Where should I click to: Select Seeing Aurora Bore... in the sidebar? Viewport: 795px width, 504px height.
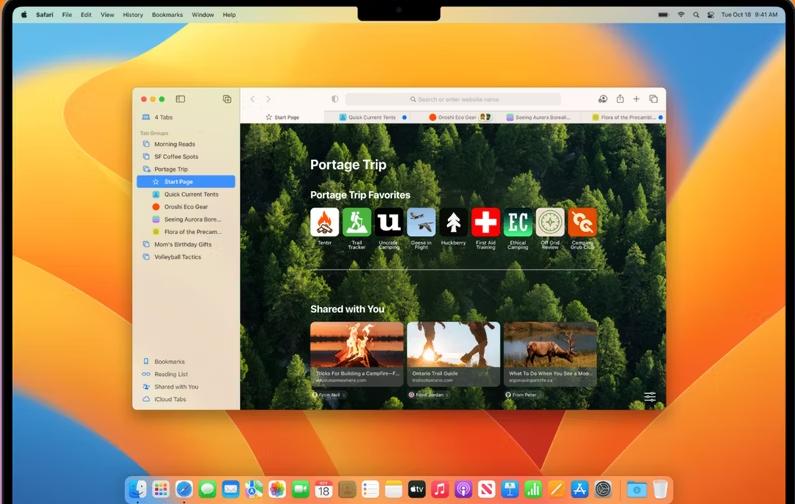coord(186,220)
